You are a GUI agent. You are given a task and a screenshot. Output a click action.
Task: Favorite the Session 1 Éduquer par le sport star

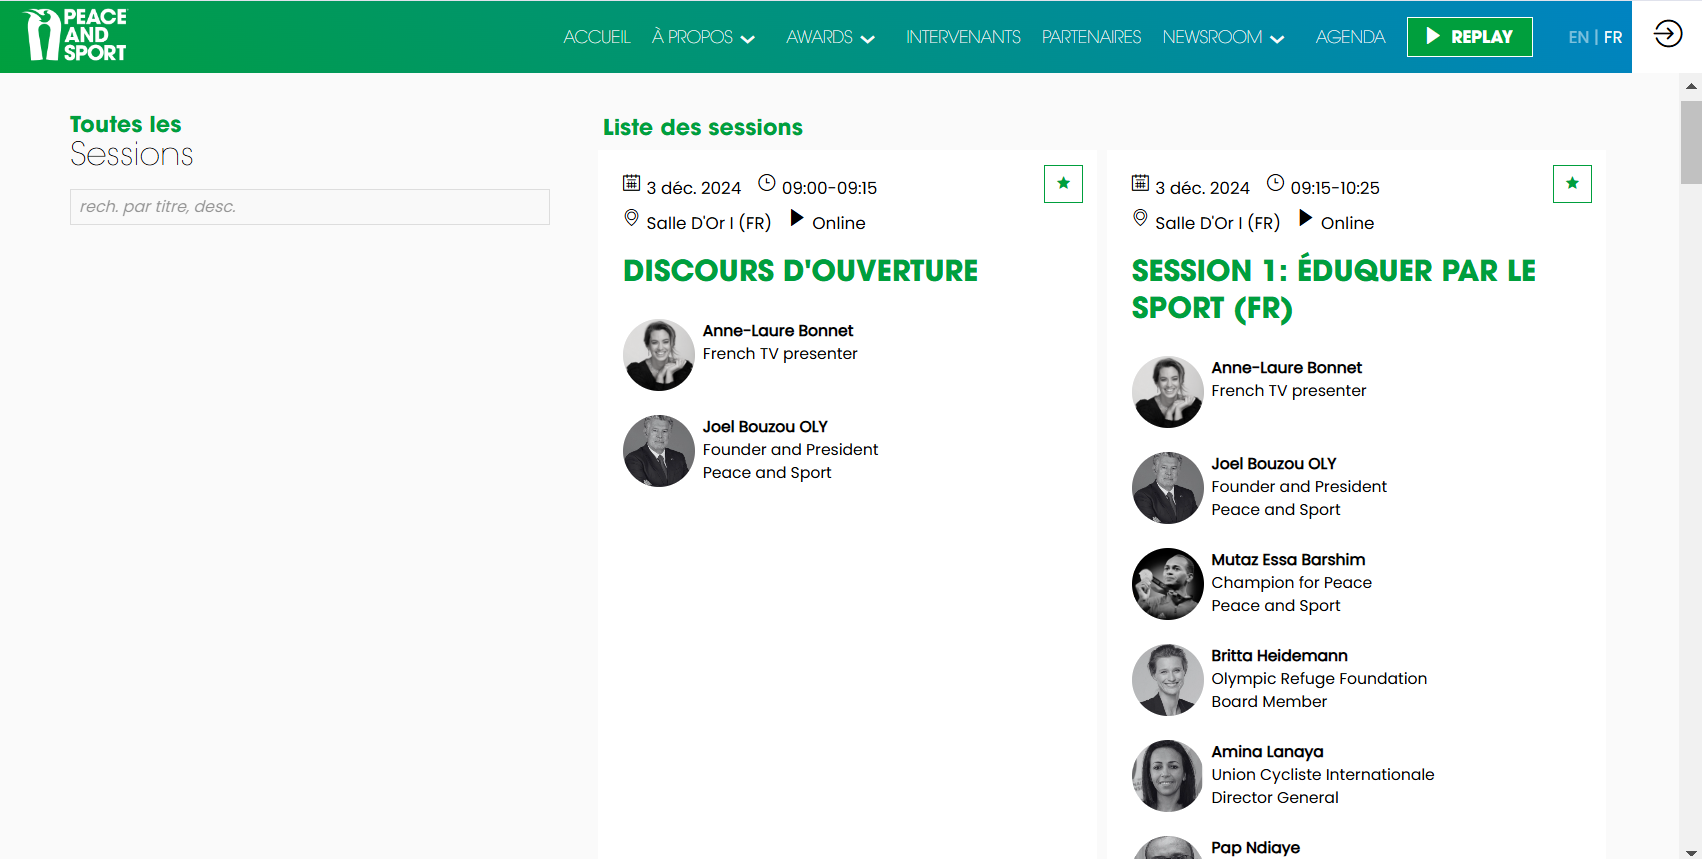click(1572, 184)
